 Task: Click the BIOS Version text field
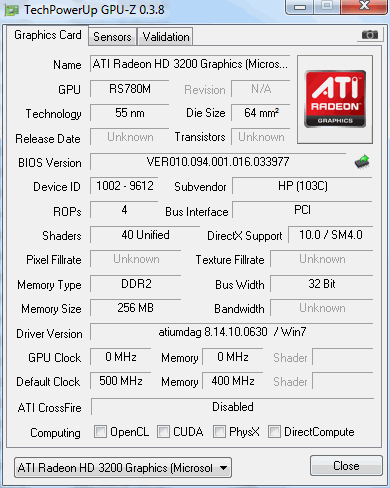coord(218,162)
